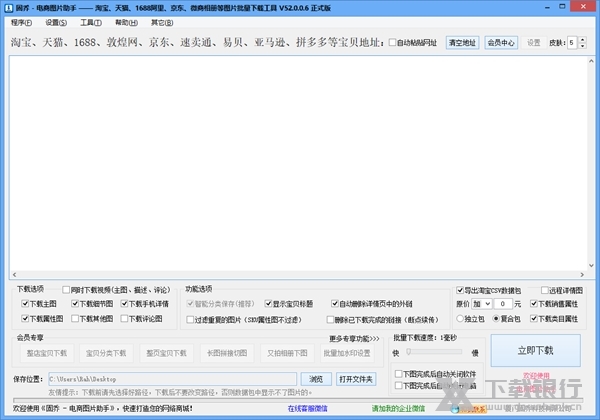Close the 固乔 window
The image size is (600, 420).
(583, 7)
